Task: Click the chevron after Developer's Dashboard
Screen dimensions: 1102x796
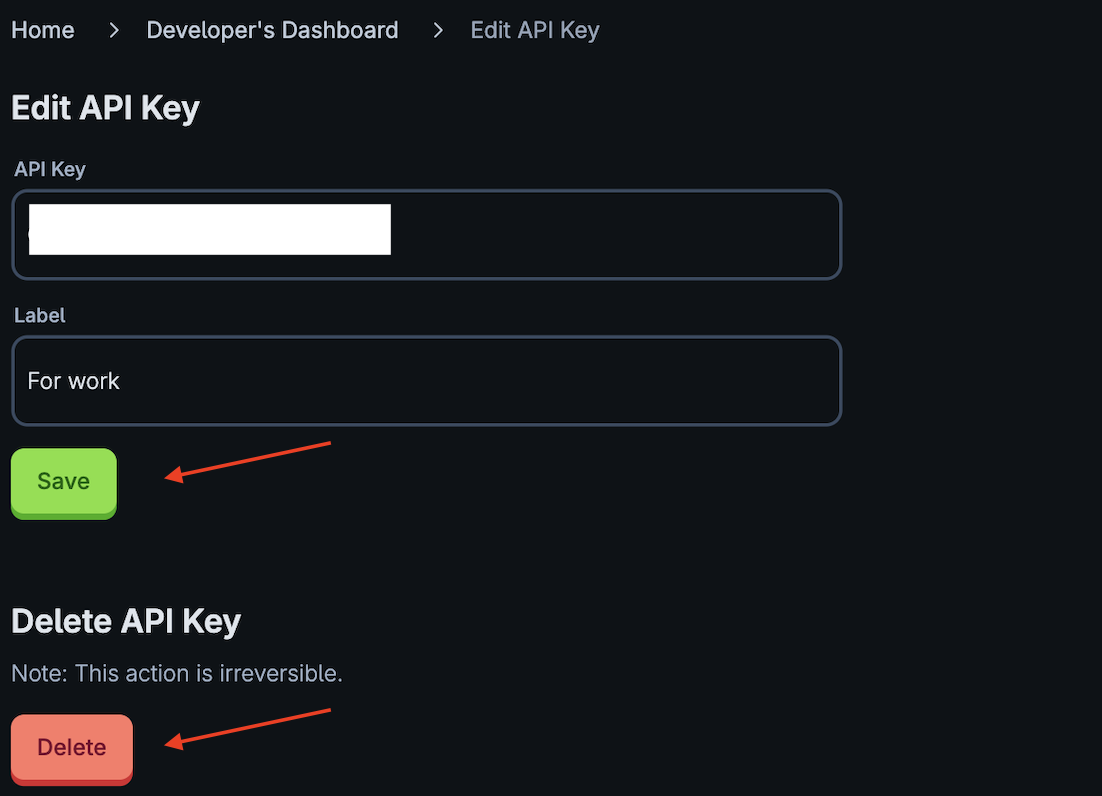Action: [x=437, y=30]
